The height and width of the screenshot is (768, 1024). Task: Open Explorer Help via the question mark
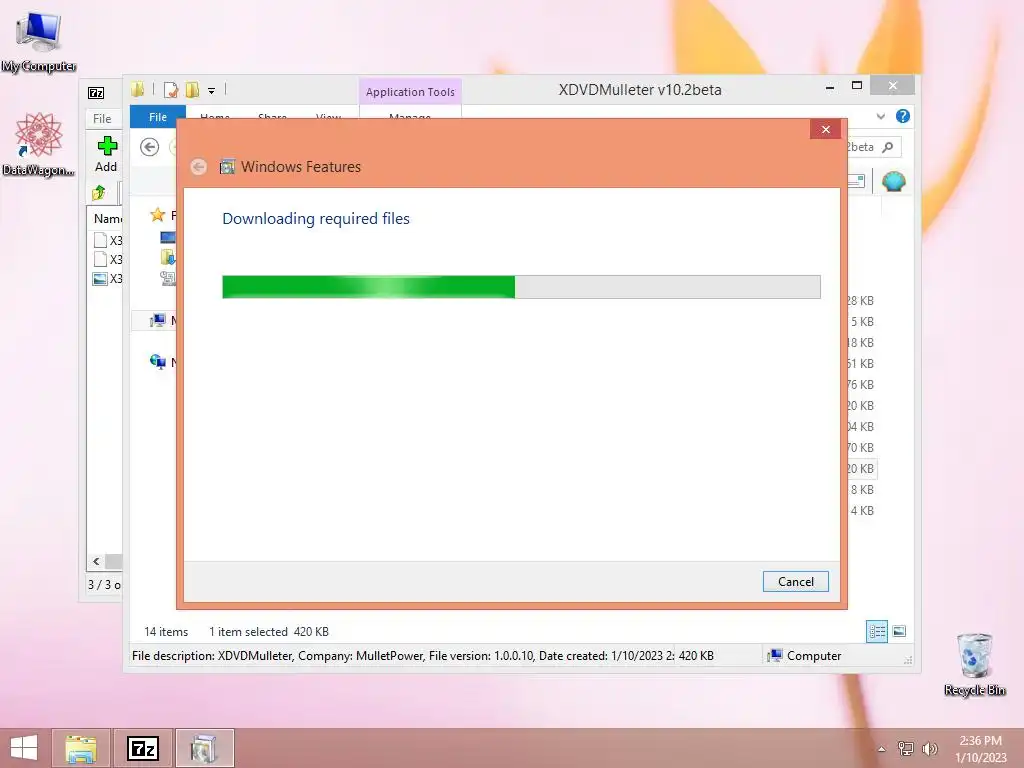[x=903, y=116]
